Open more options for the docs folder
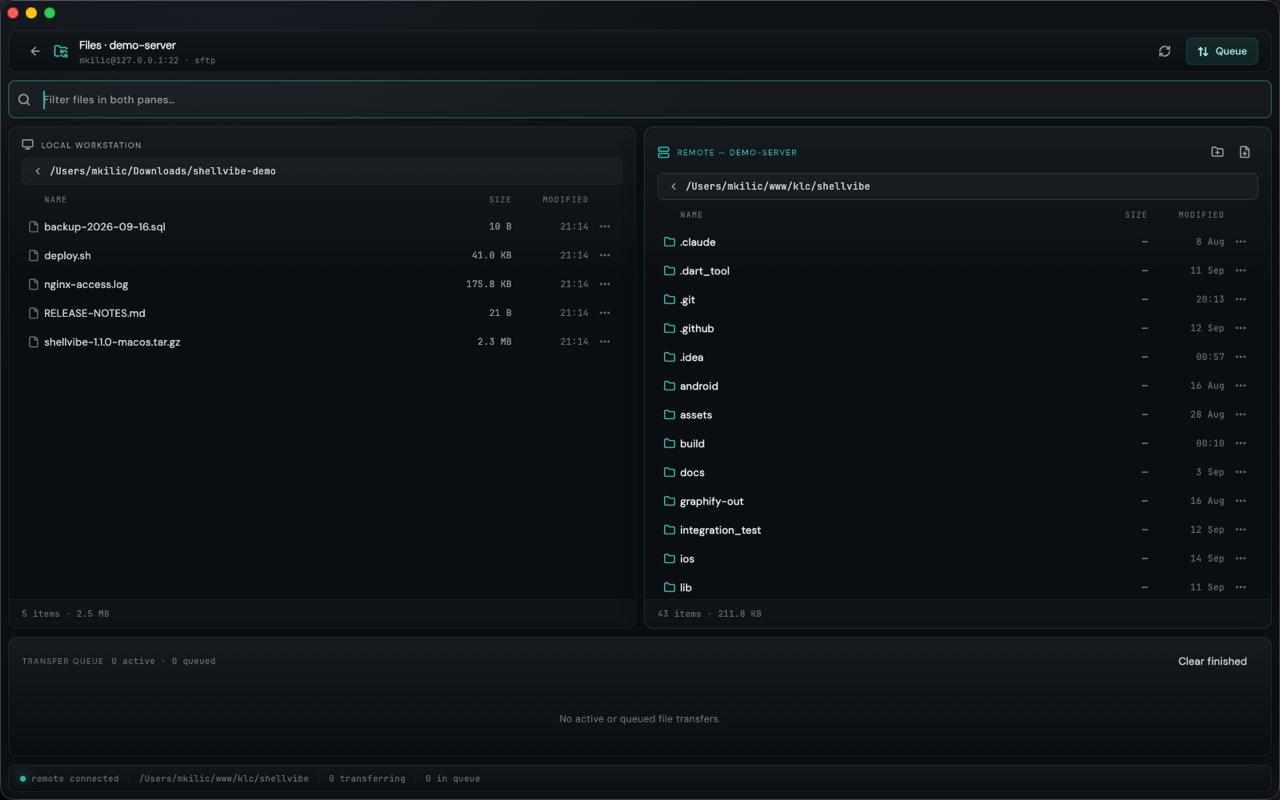 pos(1241,473)
